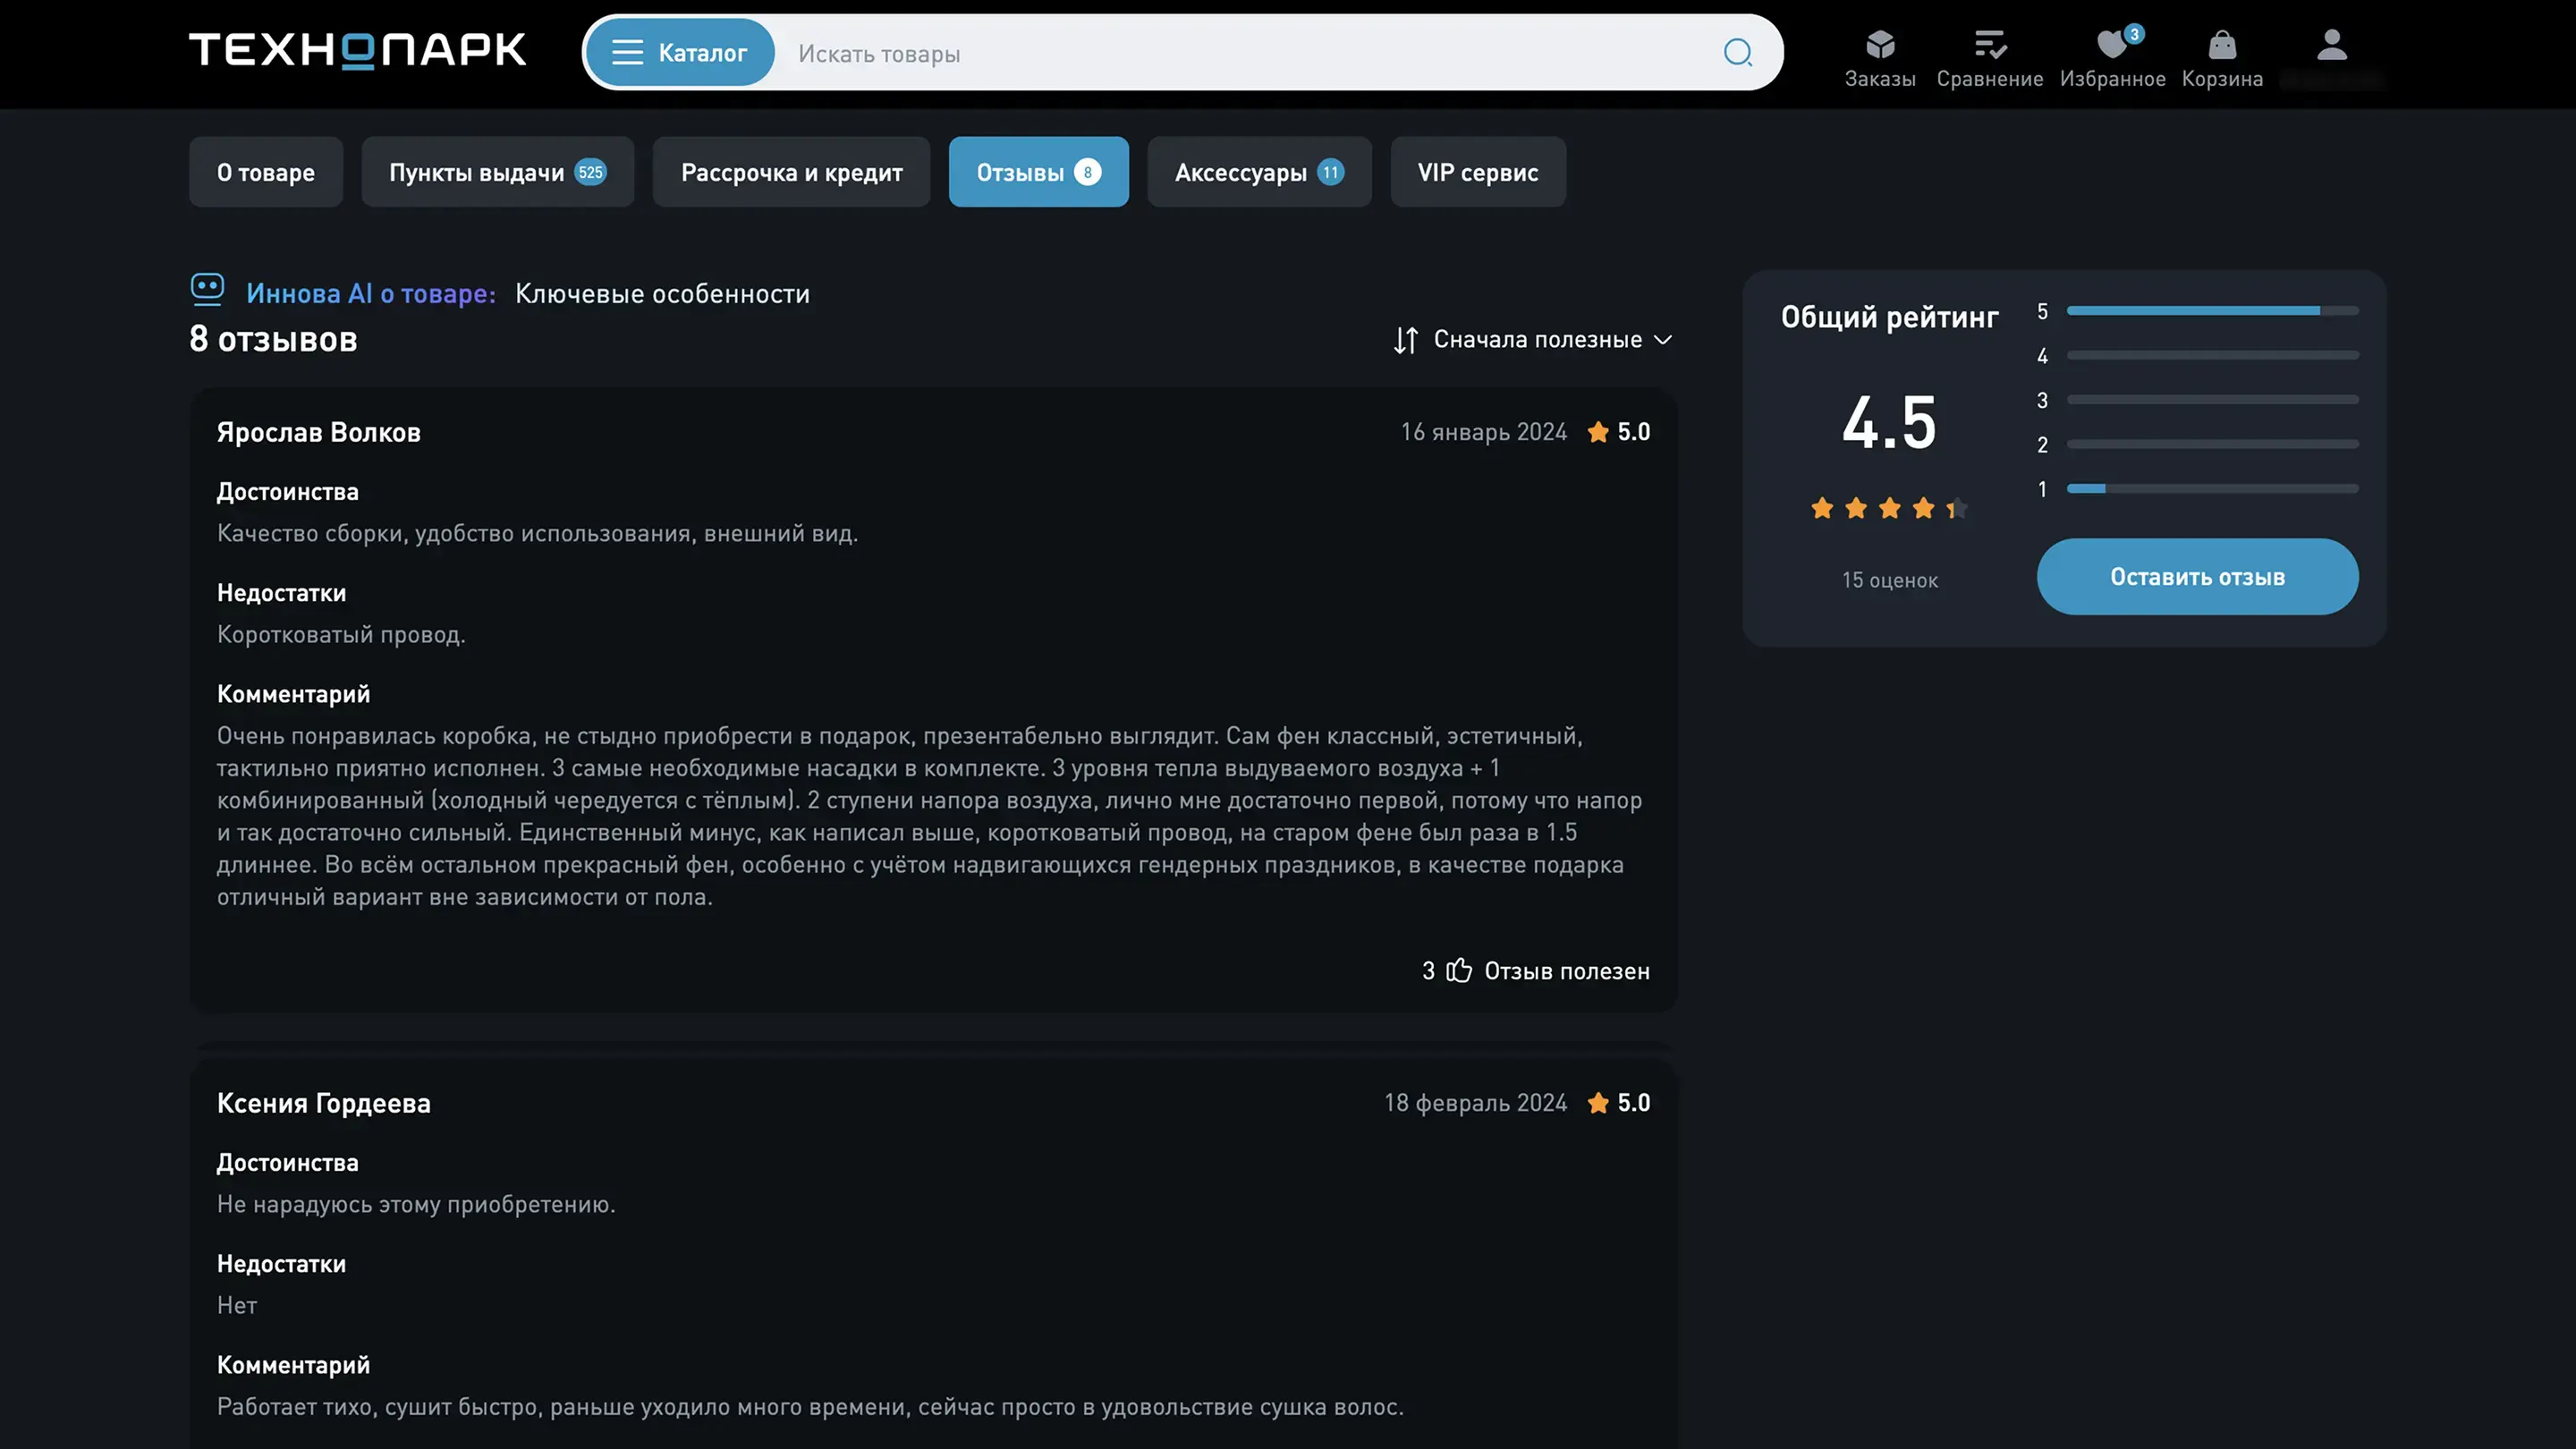
Task: Switch to the О товаре tab
Action: coord(265,172)
